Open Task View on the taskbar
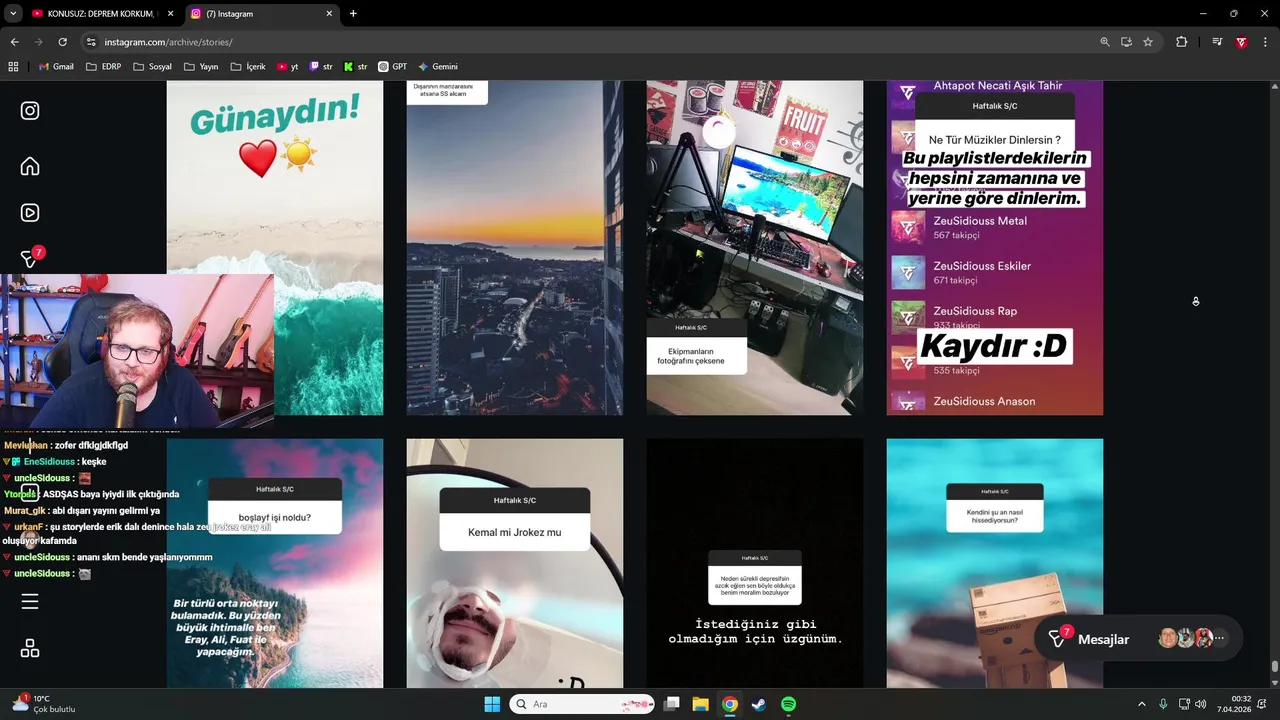 [x=672, y=704]
